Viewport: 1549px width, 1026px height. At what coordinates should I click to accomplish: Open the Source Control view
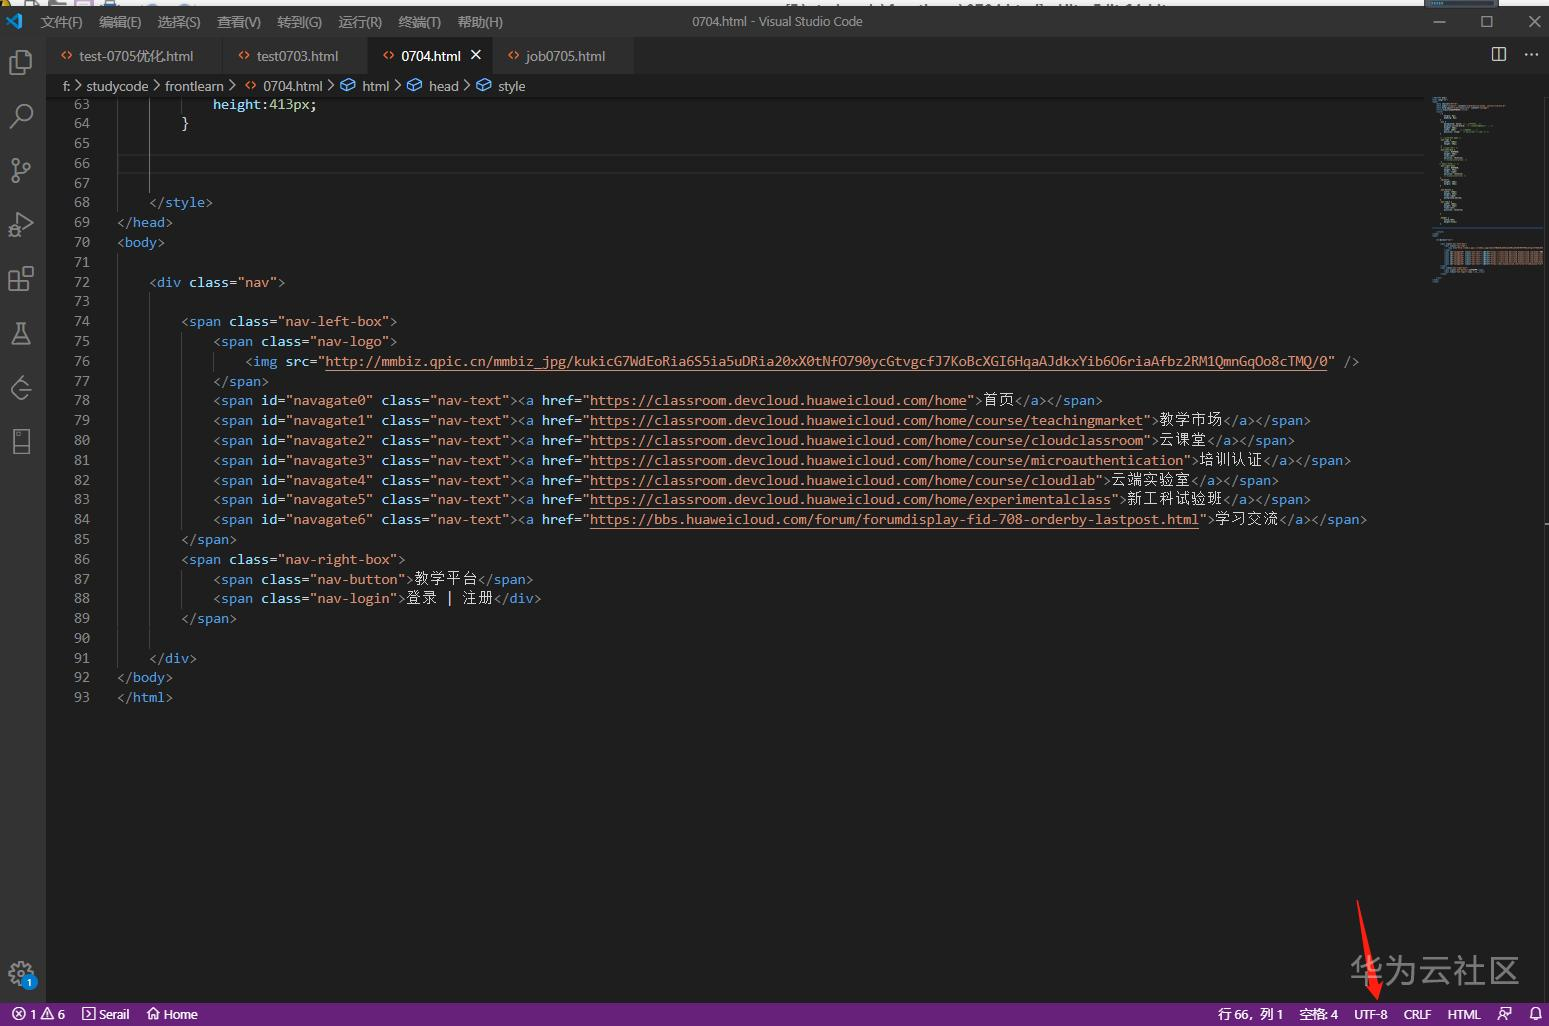[21, 171]
